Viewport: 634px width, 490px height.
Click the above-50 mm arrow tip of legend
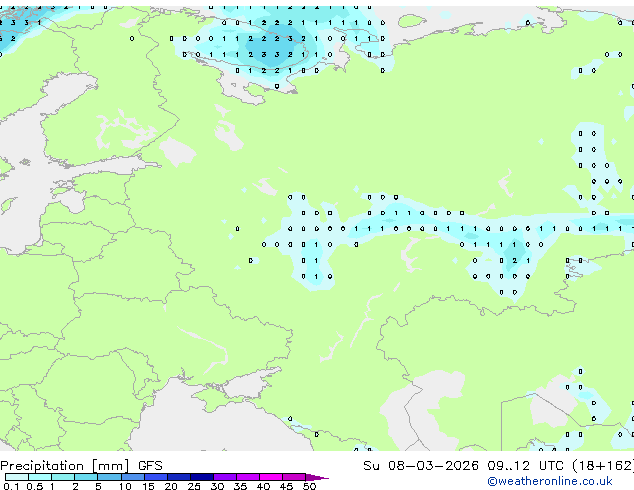317,477
